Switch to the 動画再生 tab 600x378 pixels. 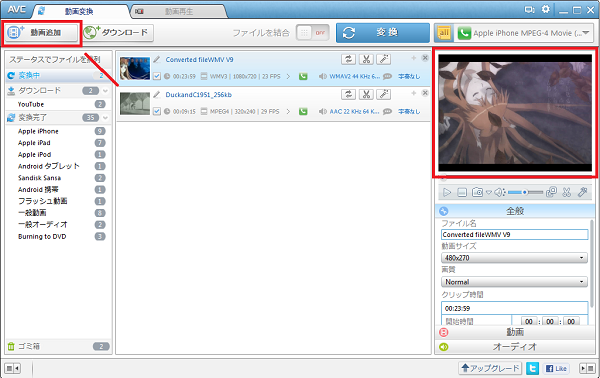tap(179, 11)
